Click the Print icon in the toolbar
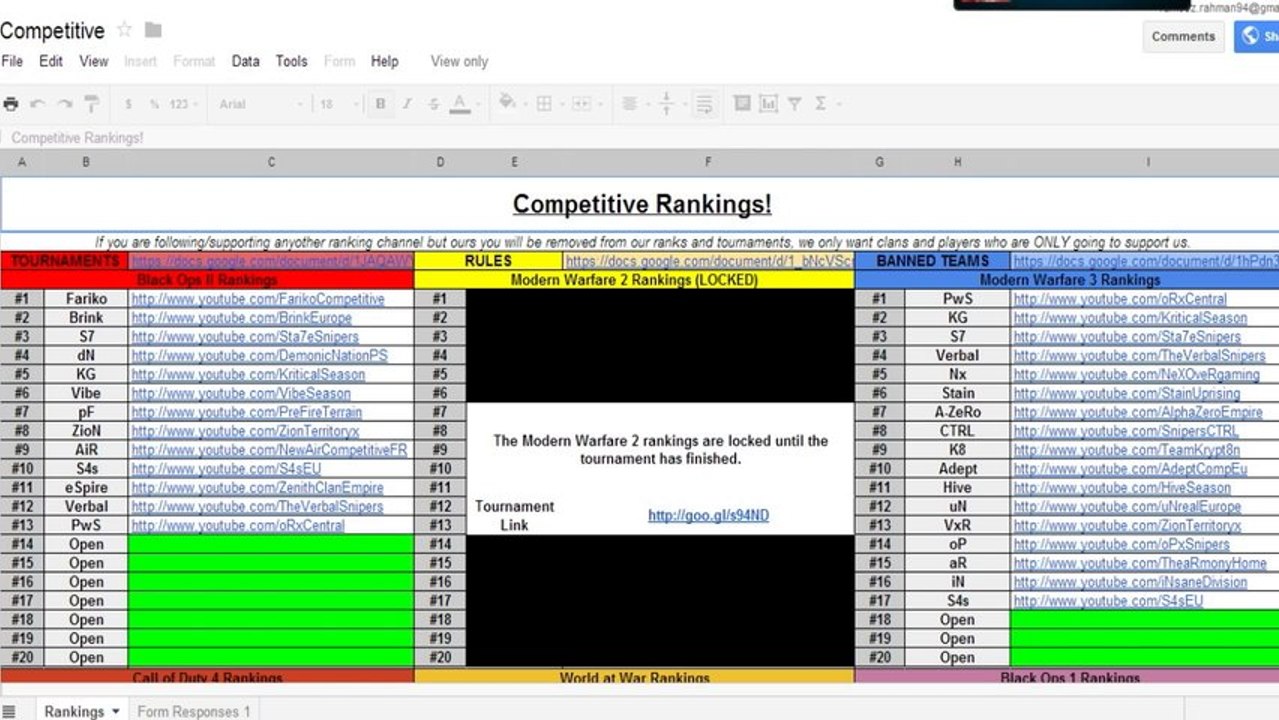The width and height of the screenshot is (1279, 720). (x=11, y=103)
